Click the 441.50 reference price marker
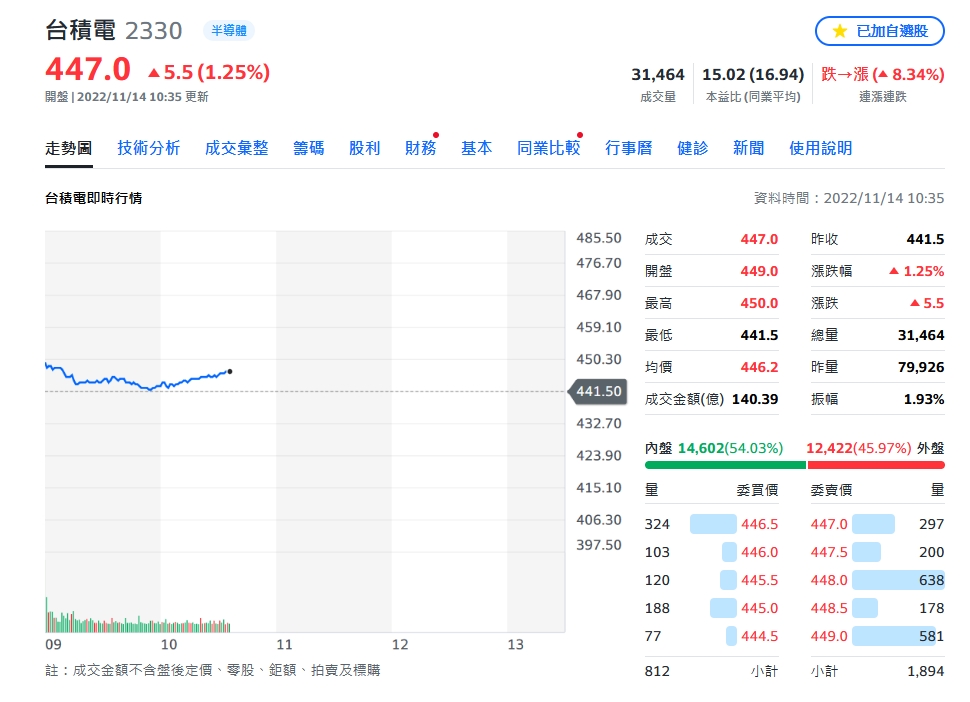The image size is (970, 702). [x=598, y=392]
